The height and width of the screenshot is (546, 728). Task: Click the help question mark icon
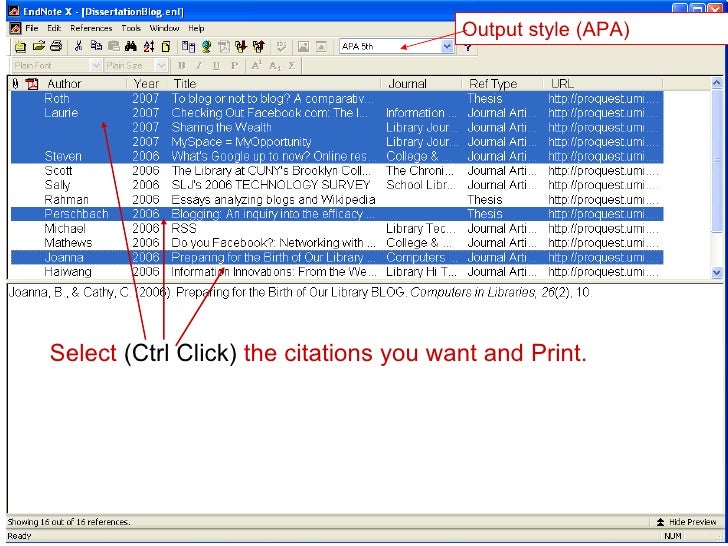click(468, 46)
